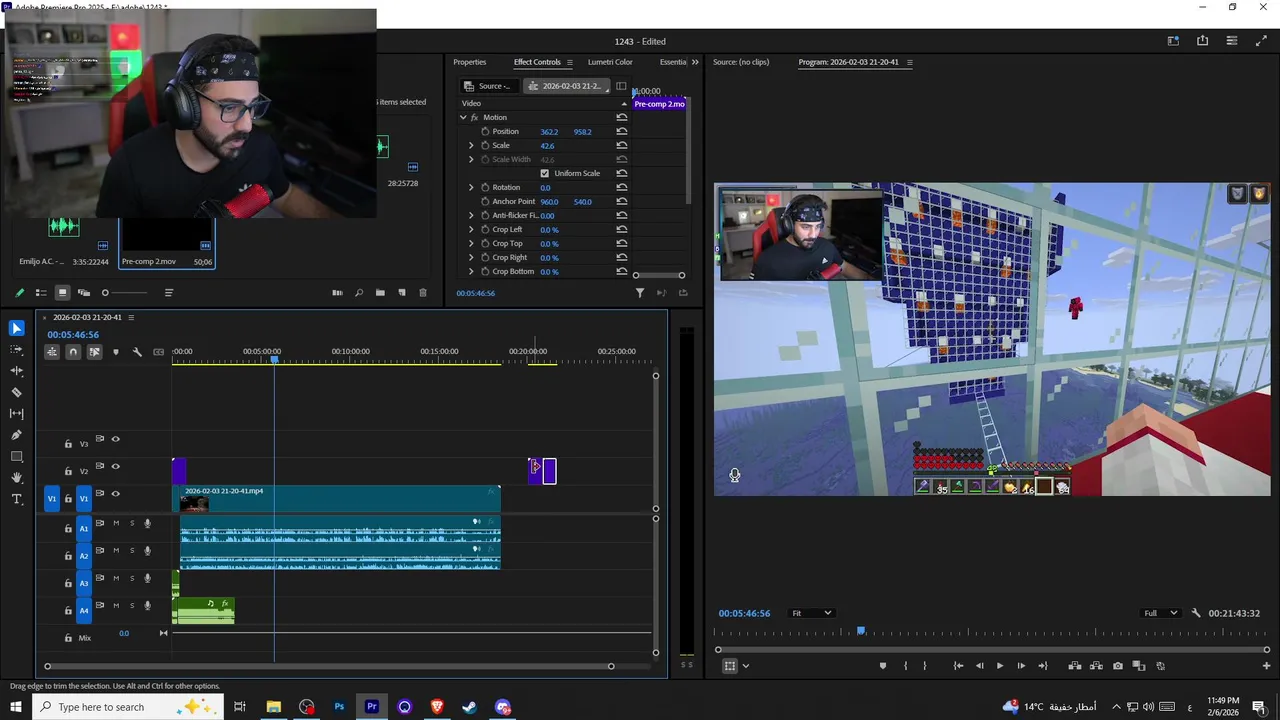
Task: Expand the Crop Top property
Action: click(x=471, y=243)
